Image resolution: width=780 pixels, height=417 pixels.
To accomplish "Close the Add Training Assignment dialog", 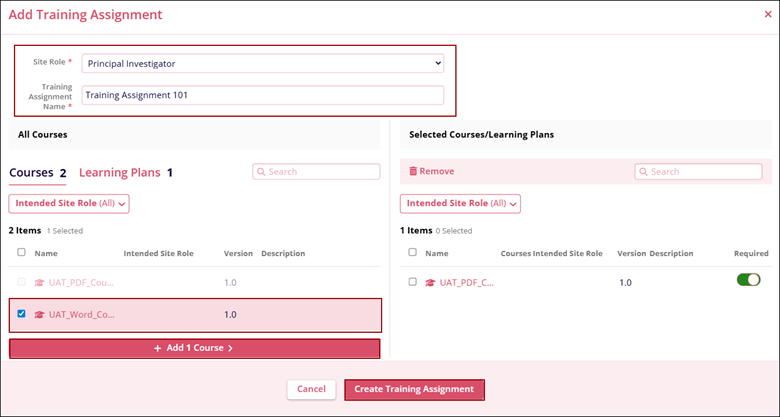I will [x=768, y=15].
